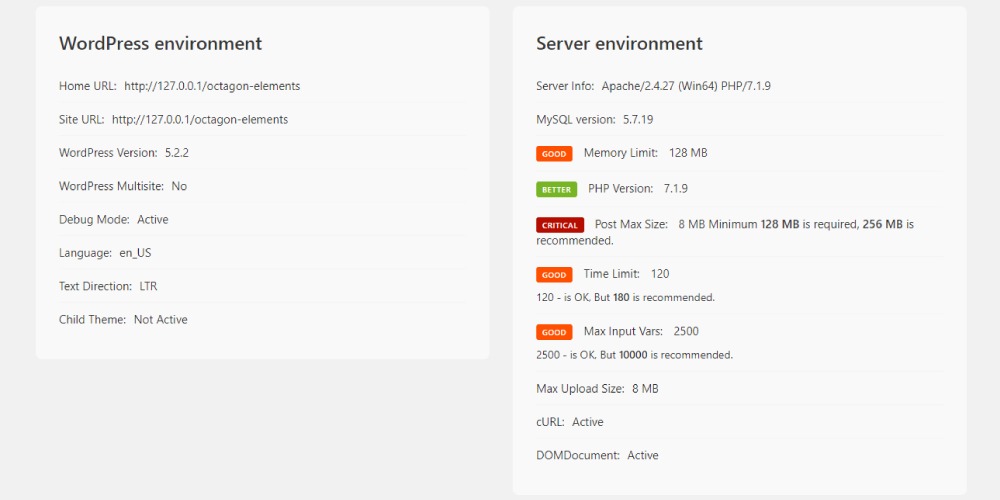Click the Post Max Size label
The image size is (1000, 500).
click(631, 224)
